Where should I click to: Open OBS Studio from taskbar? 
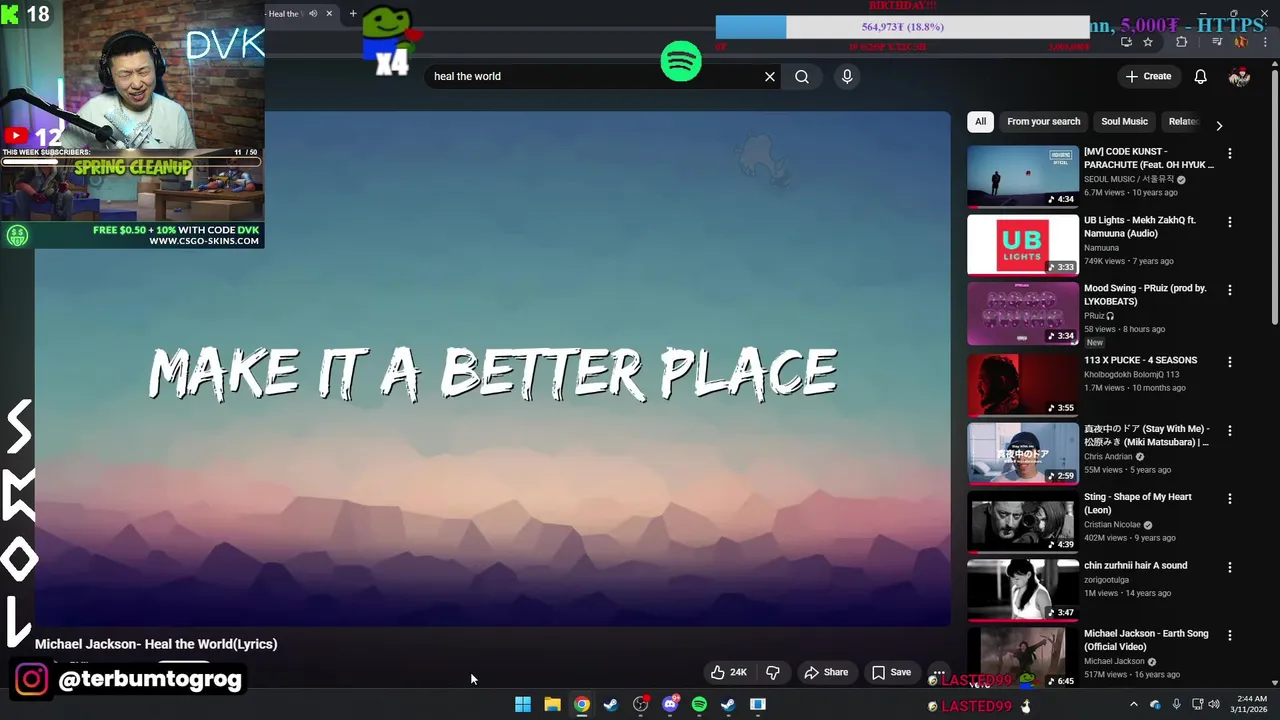[640, 705]
